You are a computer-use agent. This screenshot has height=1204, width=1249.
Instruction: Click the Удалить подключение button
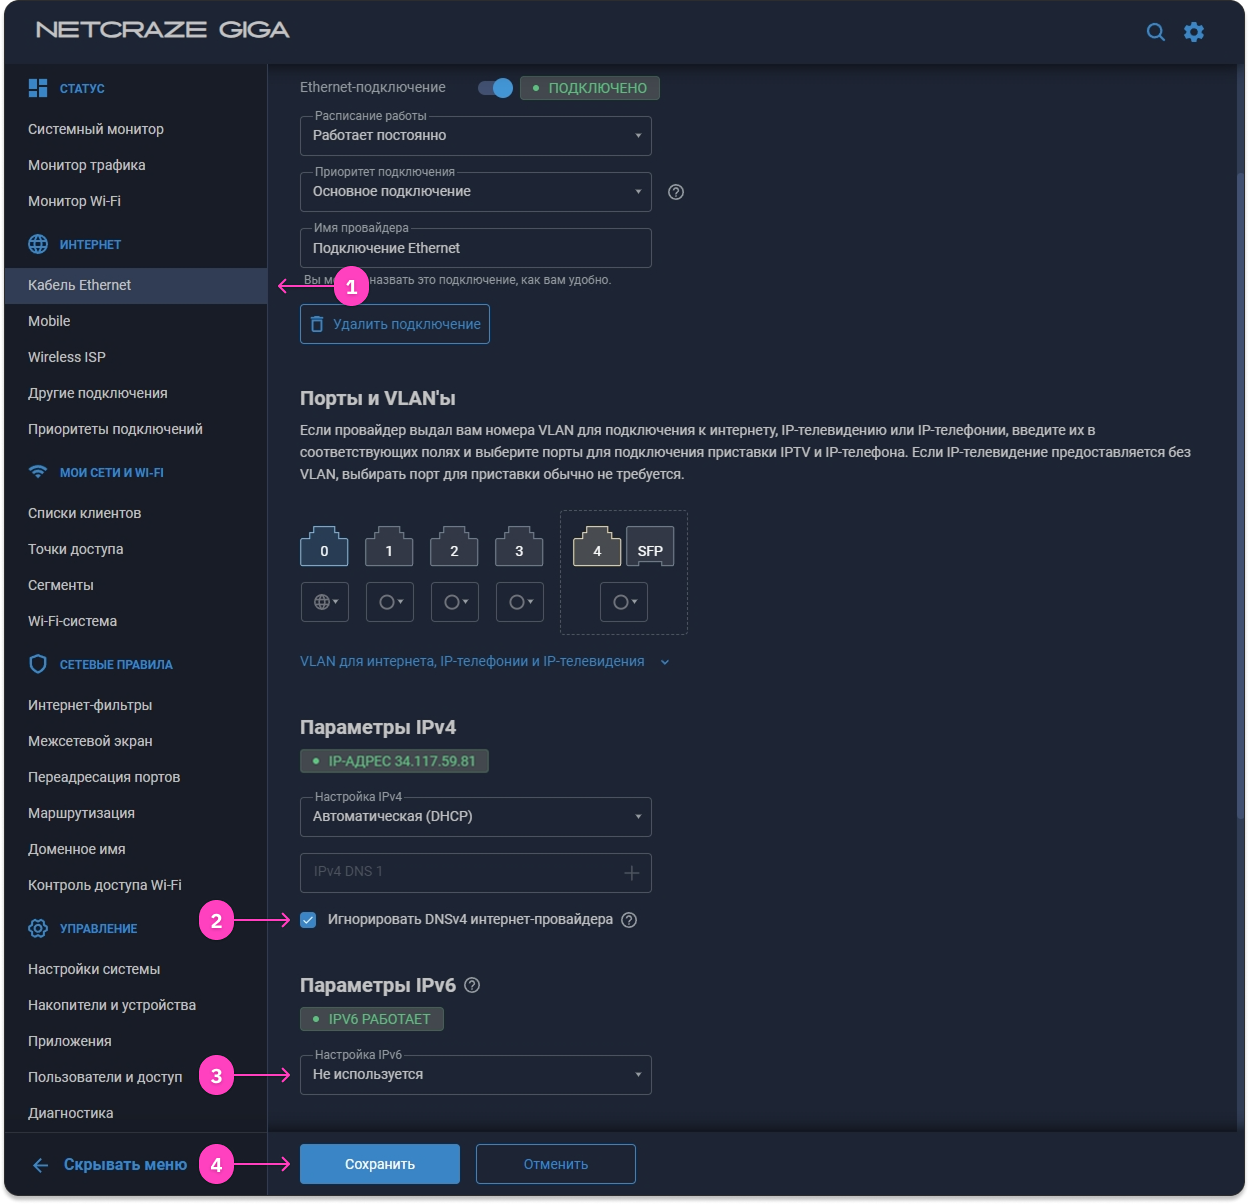point(395,324)
